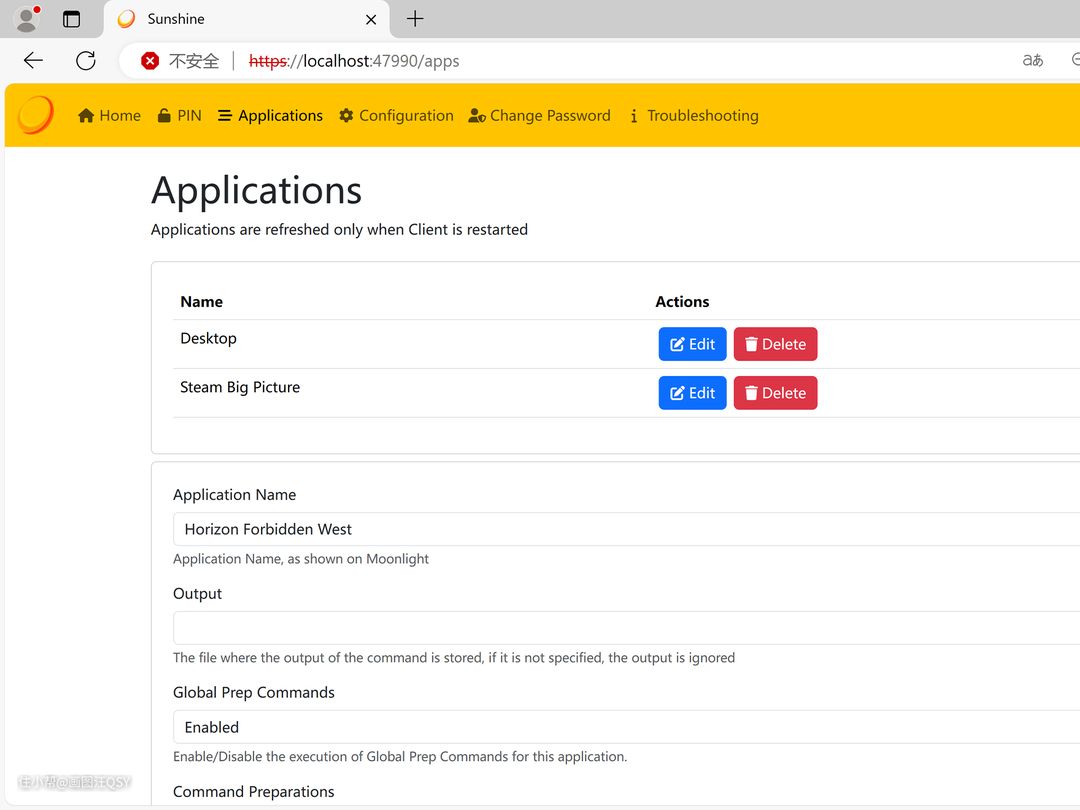Select the Sunshine browser tab
Image resolution: width=1080 pixels, height=810 pixels.
click(x=247, y=19)
